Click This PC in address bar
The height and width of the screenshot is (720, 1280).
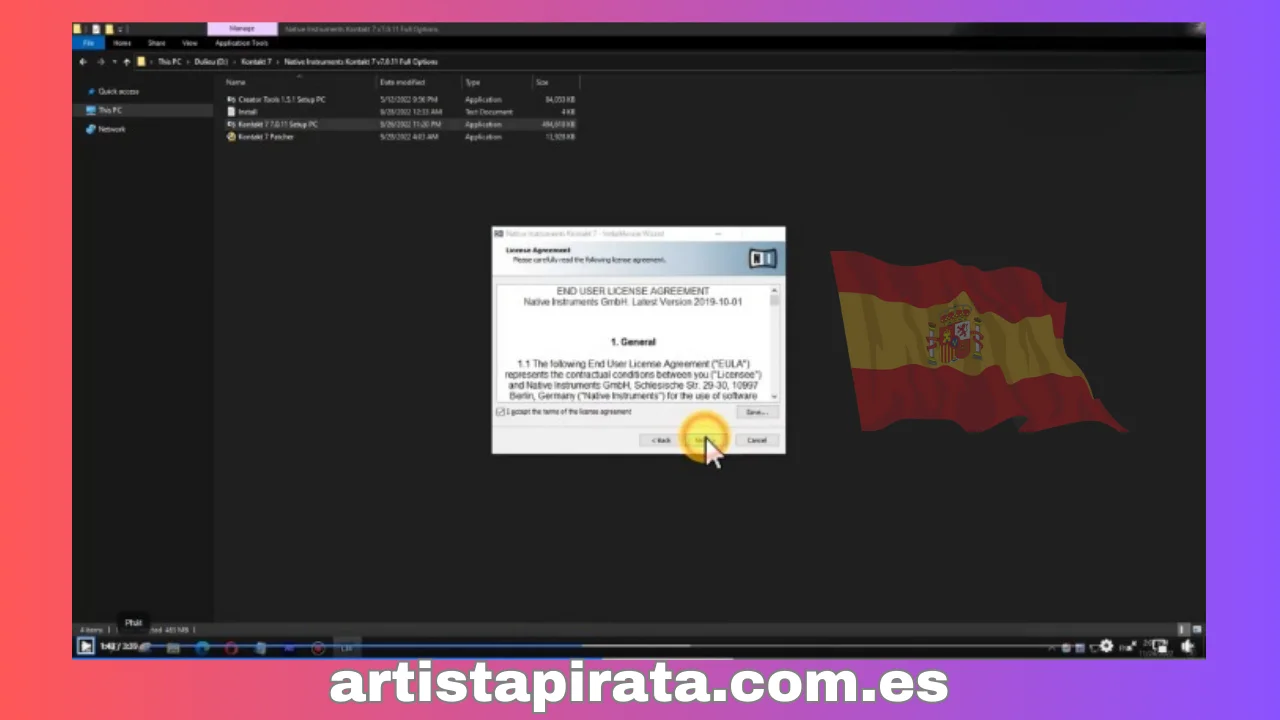[x=170, y=62]
